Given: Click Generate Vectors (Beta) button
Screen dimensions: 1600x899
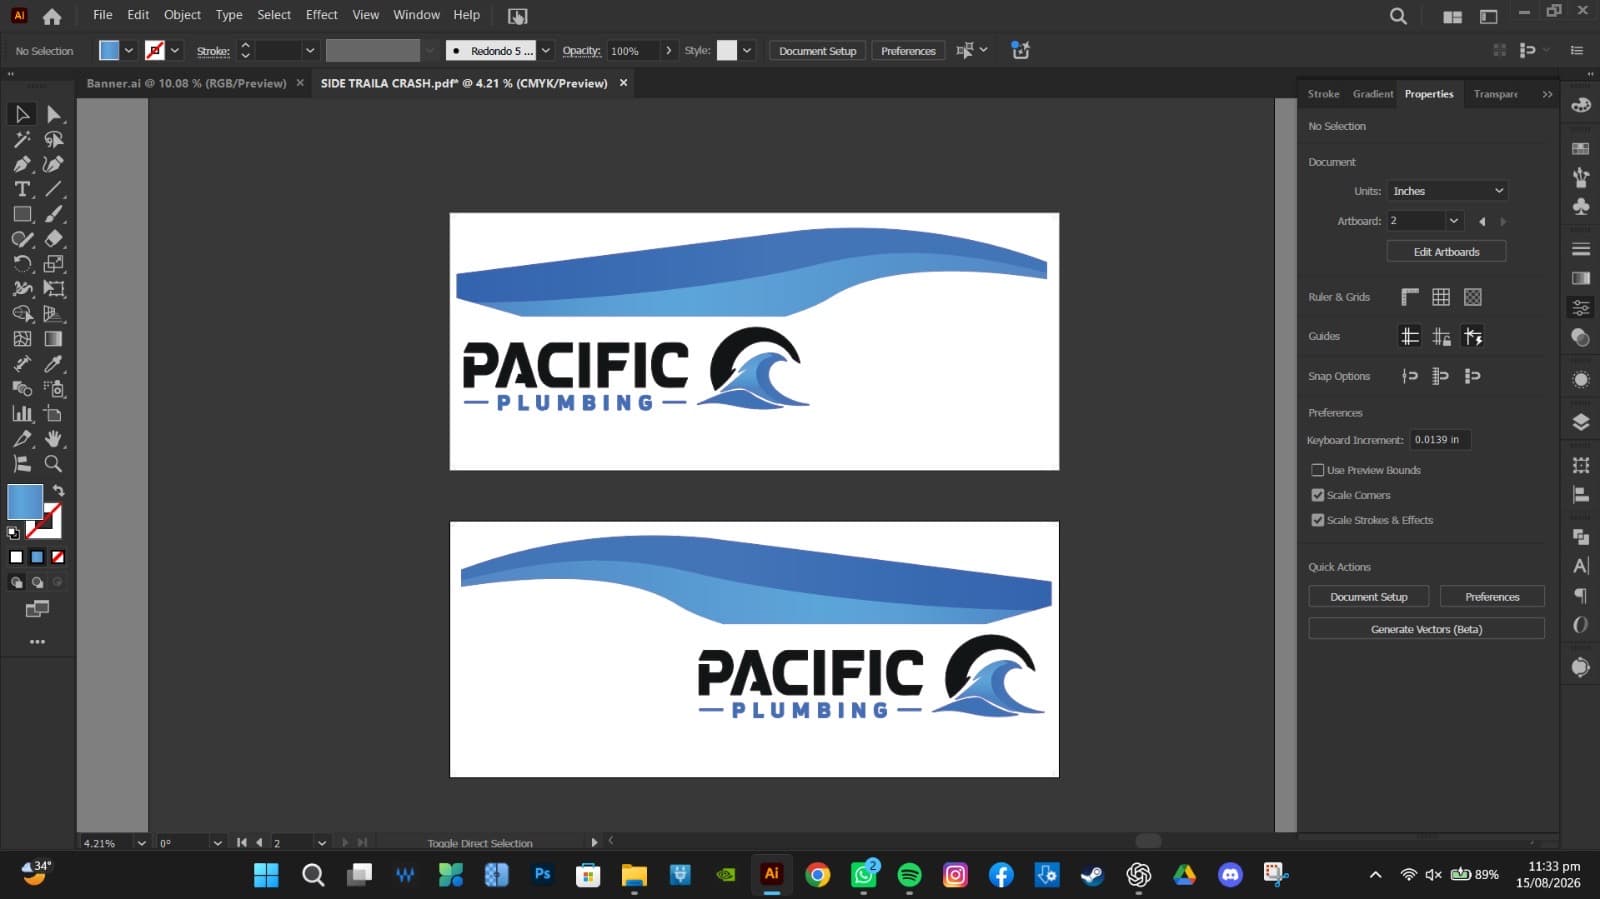Looking at the screenshot, I should pyautogui.click(x=1426, y=629).
